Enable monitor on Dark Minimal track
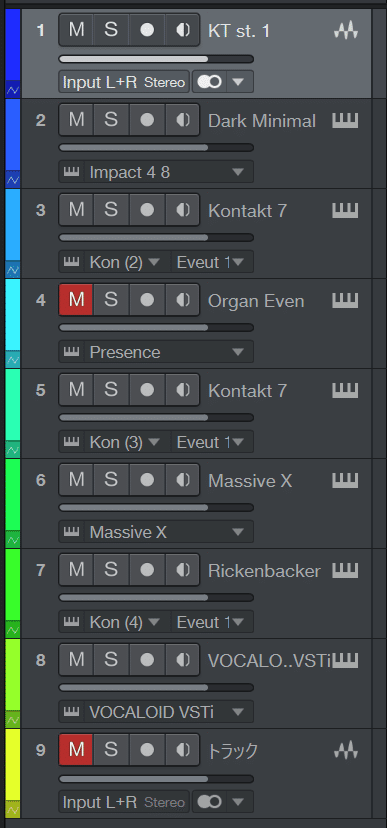The image size is (387, 828). click(183, 120)
